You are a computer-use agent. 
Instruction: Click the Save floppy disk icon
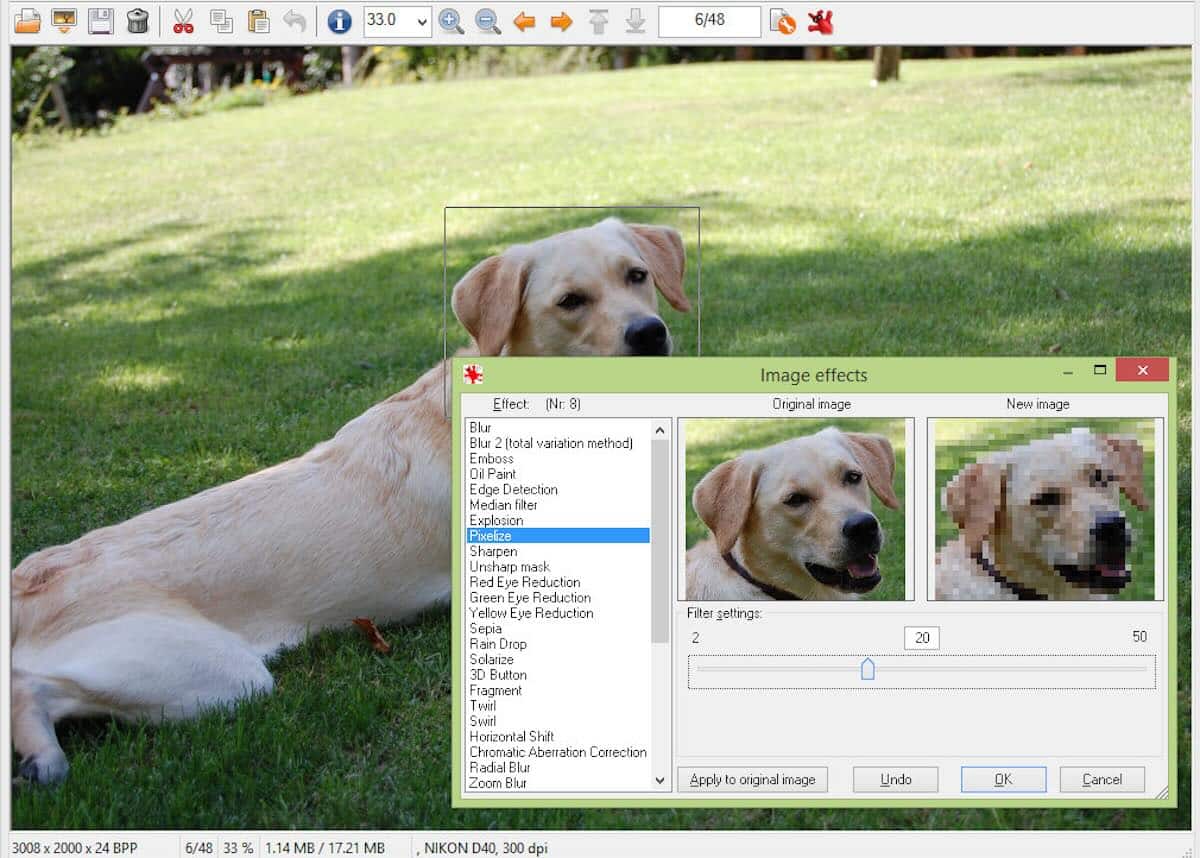tap(100, 21)
